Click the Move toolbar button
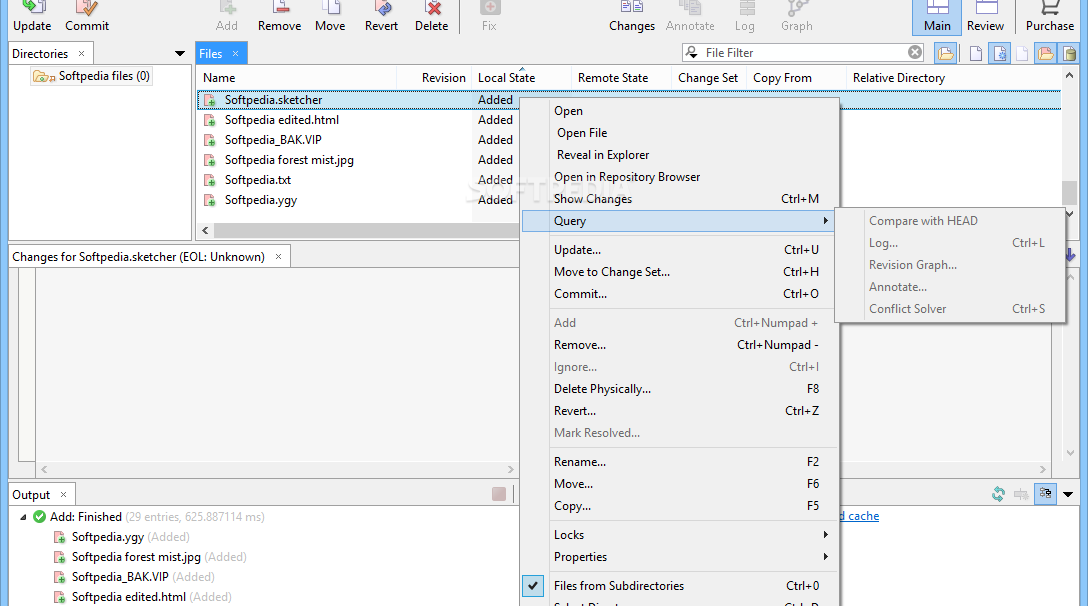Screen dimensions: 1088x606 tap(330, 17)
